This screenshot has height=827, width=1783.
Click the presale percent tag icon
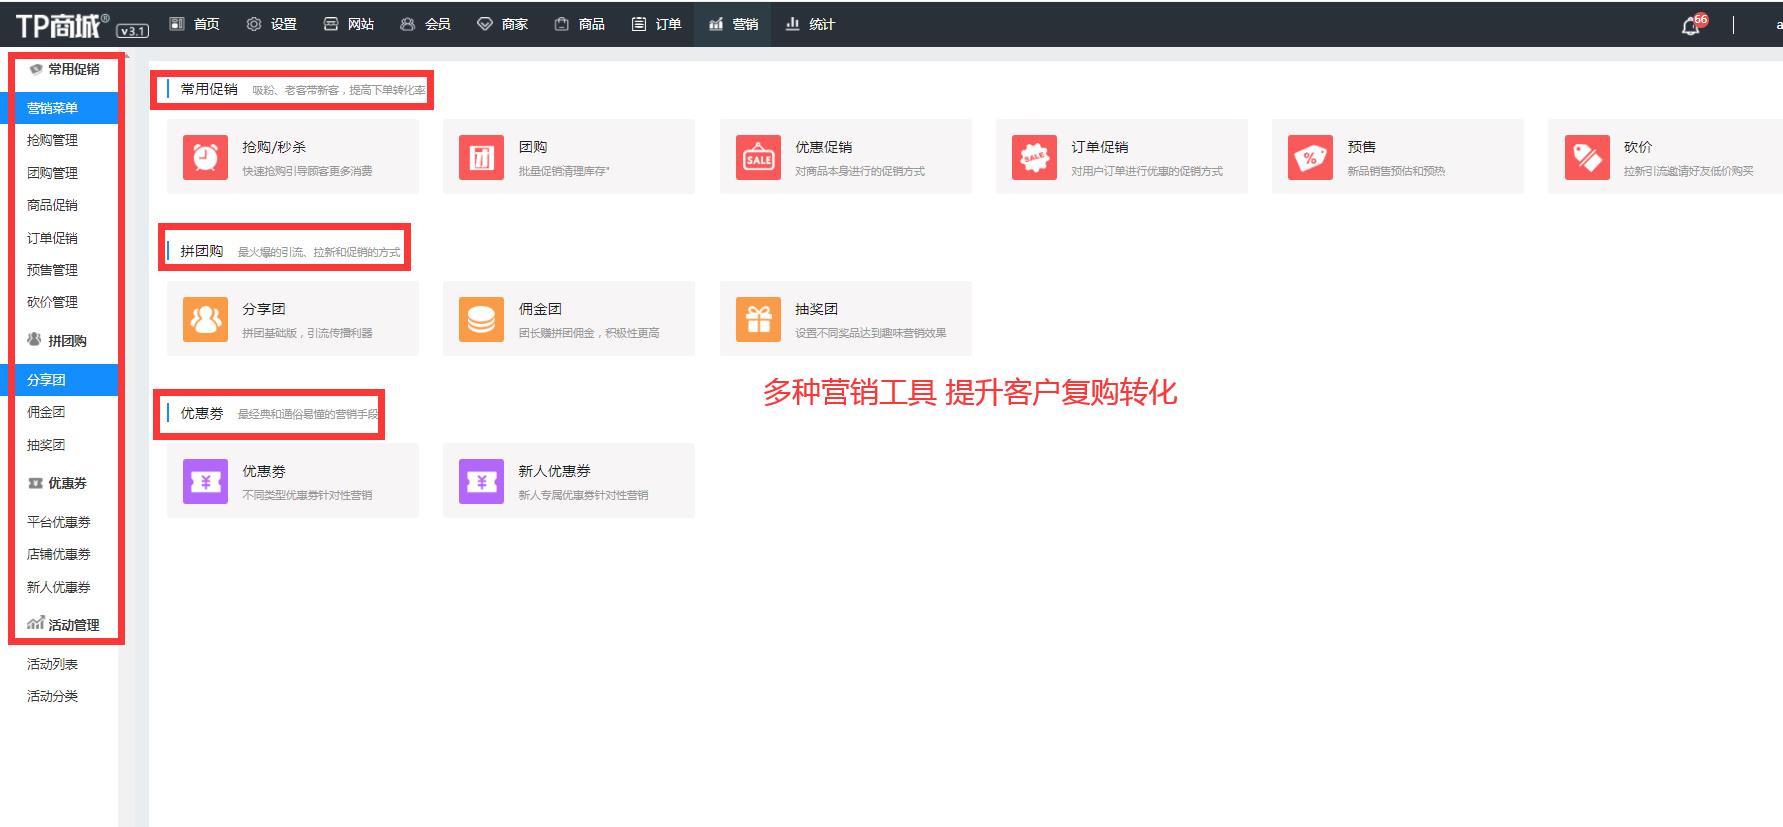(1310, 157)
